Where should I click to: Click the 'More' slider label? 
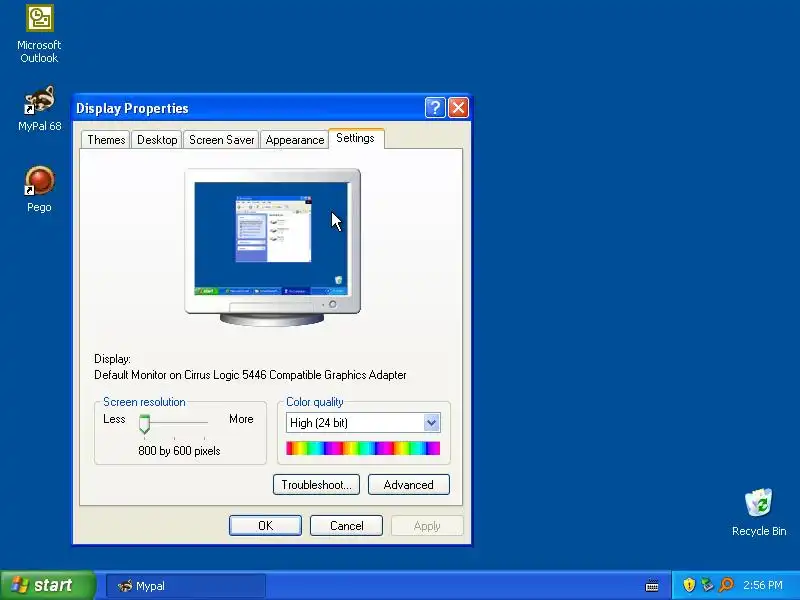tap(241, 419)
